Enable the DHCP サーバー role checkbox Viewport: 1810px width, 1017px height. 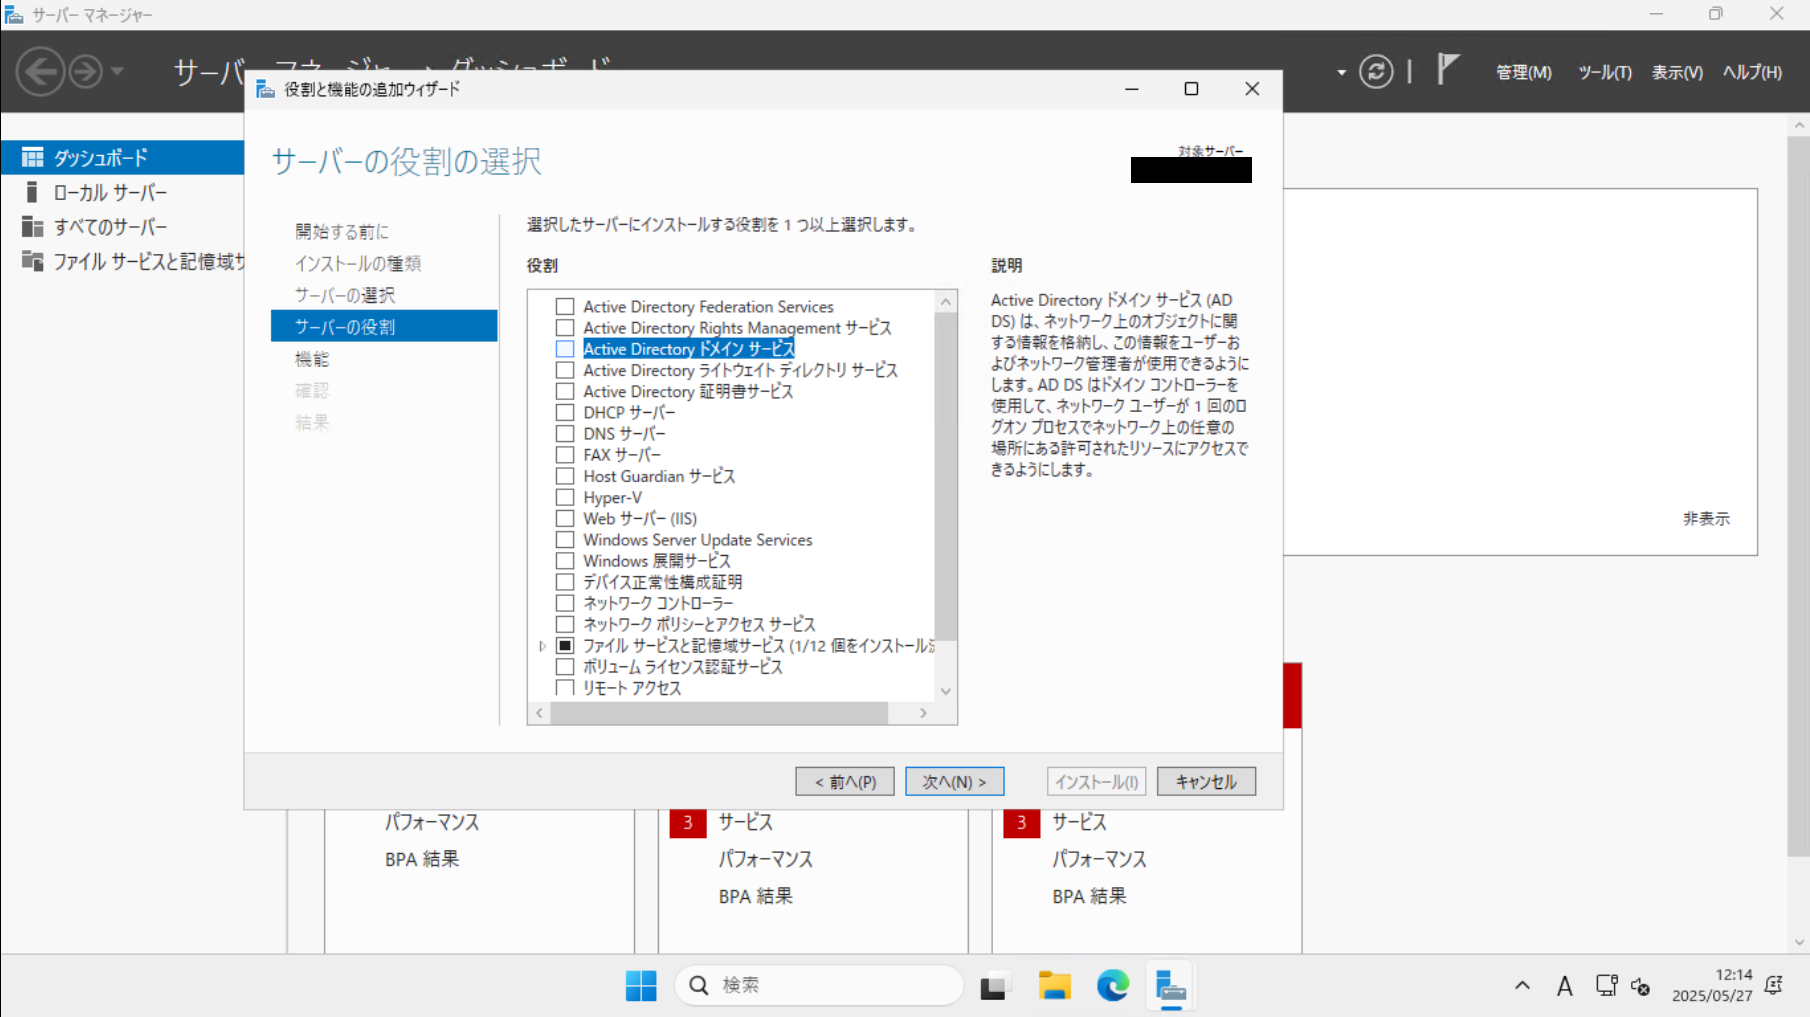[565, 412]
